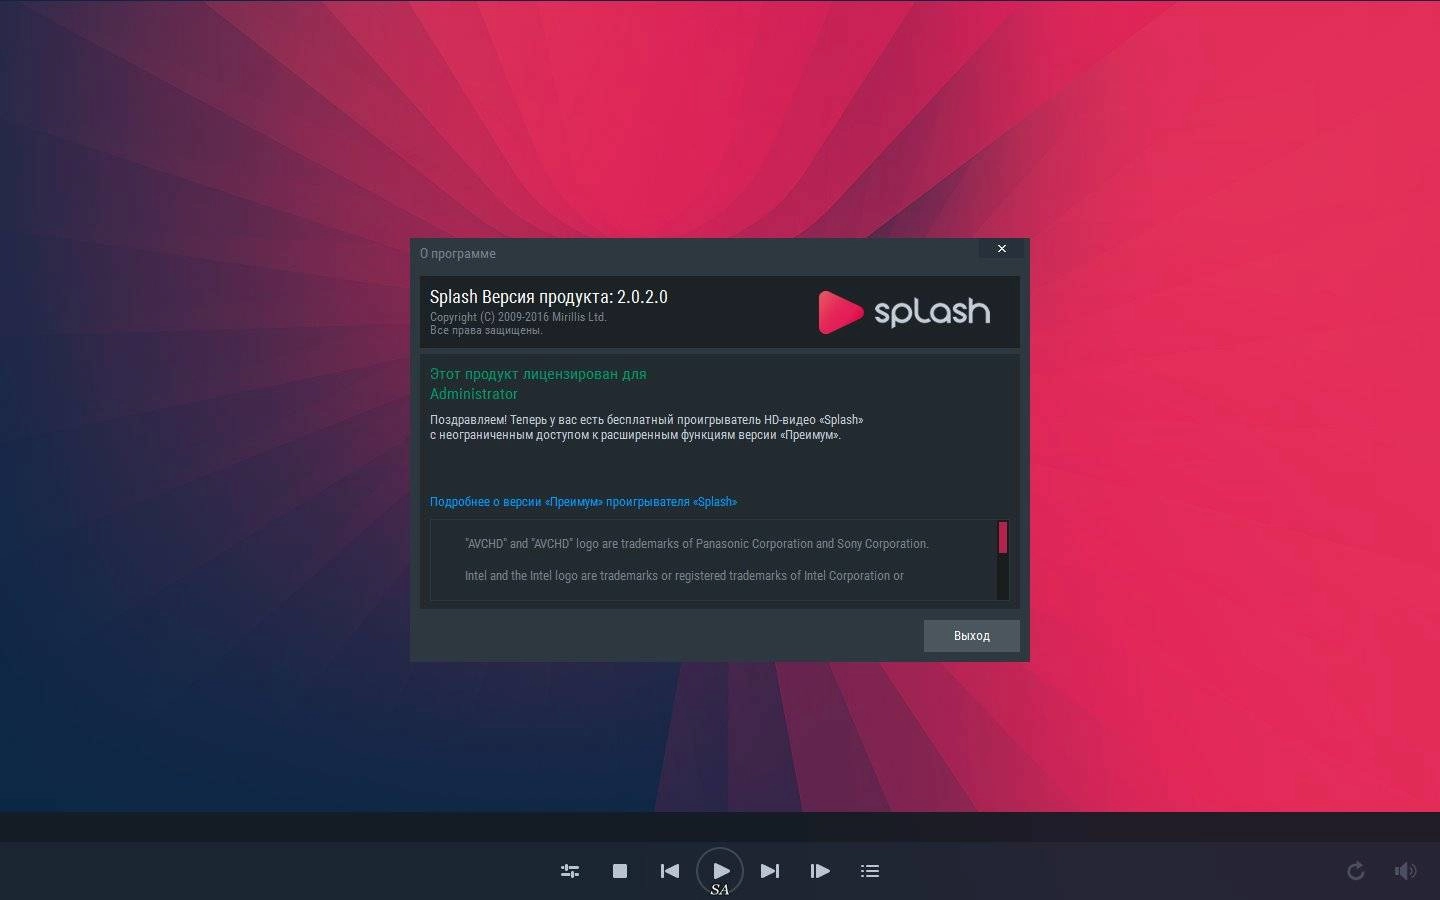Click the AVCHD trademarks line

[x=697, y=544]
